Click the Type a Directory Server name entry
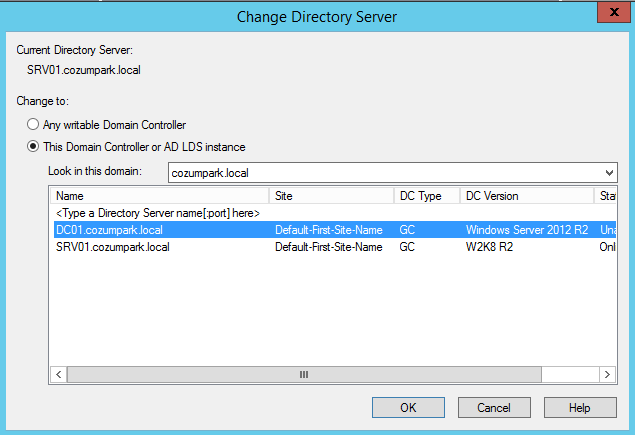Viewport: 635px width, 435px height. tap(158, 213)
